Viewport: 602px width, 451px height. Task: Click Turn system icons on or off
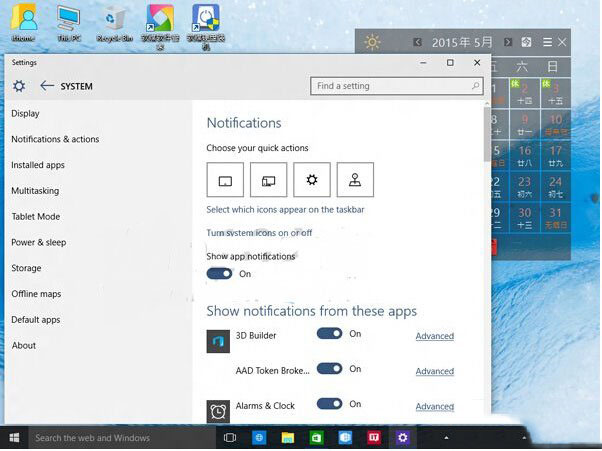pyautogui.click(x=259, y=233)
